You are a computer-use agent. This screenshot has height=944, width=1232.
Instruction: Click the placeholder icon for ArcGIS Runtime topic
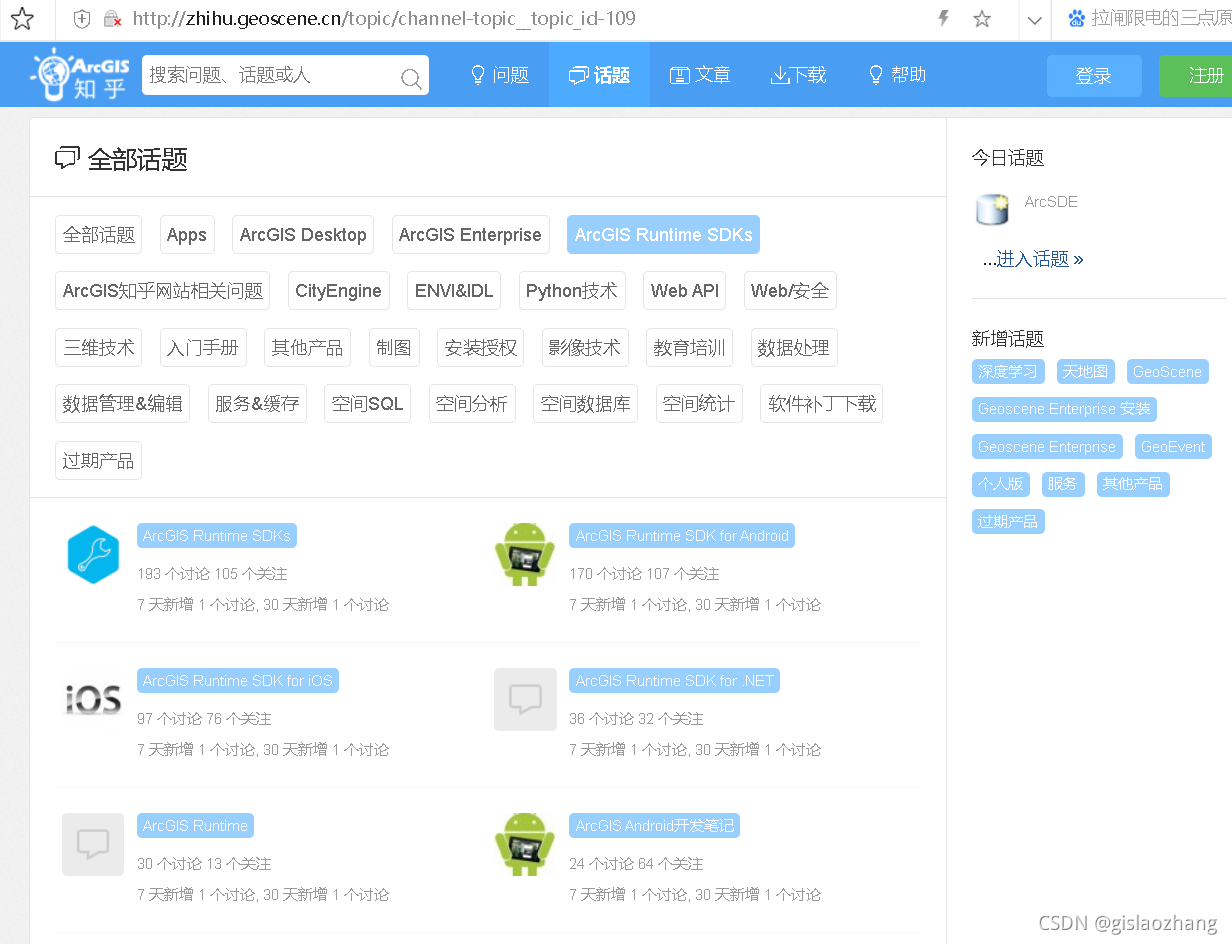(x=93, y=844)
